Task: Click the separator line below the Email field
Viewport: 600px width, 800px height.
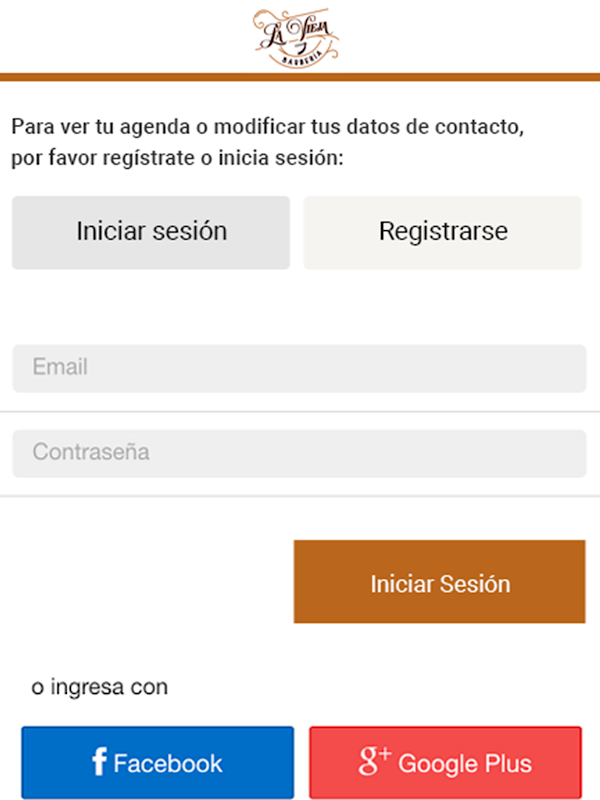Action: [x=300, y=411]
